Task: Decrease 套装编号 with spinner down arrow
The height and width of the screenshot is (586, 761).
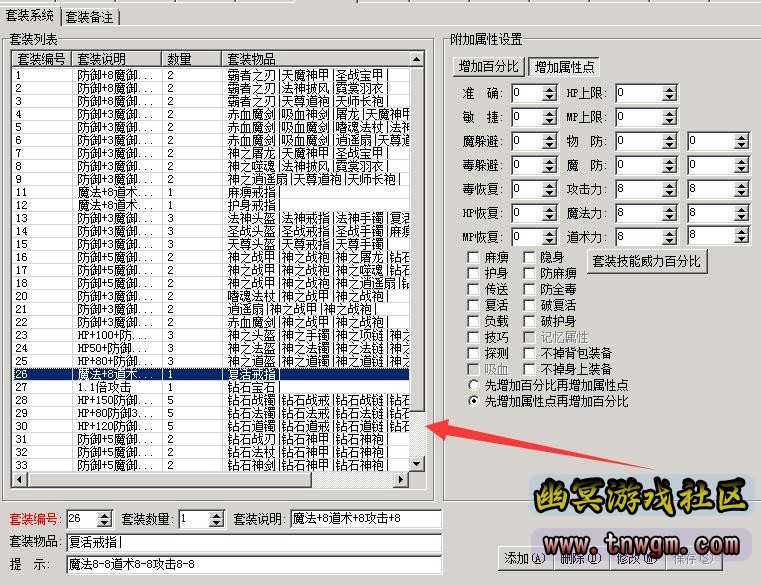Action: (104, 523)
